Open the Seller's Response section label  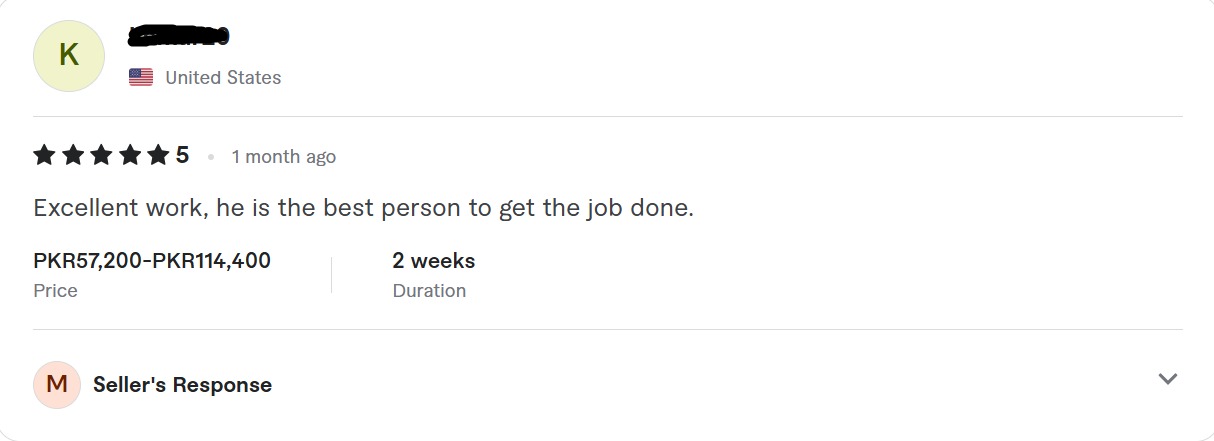click(182, 385)
